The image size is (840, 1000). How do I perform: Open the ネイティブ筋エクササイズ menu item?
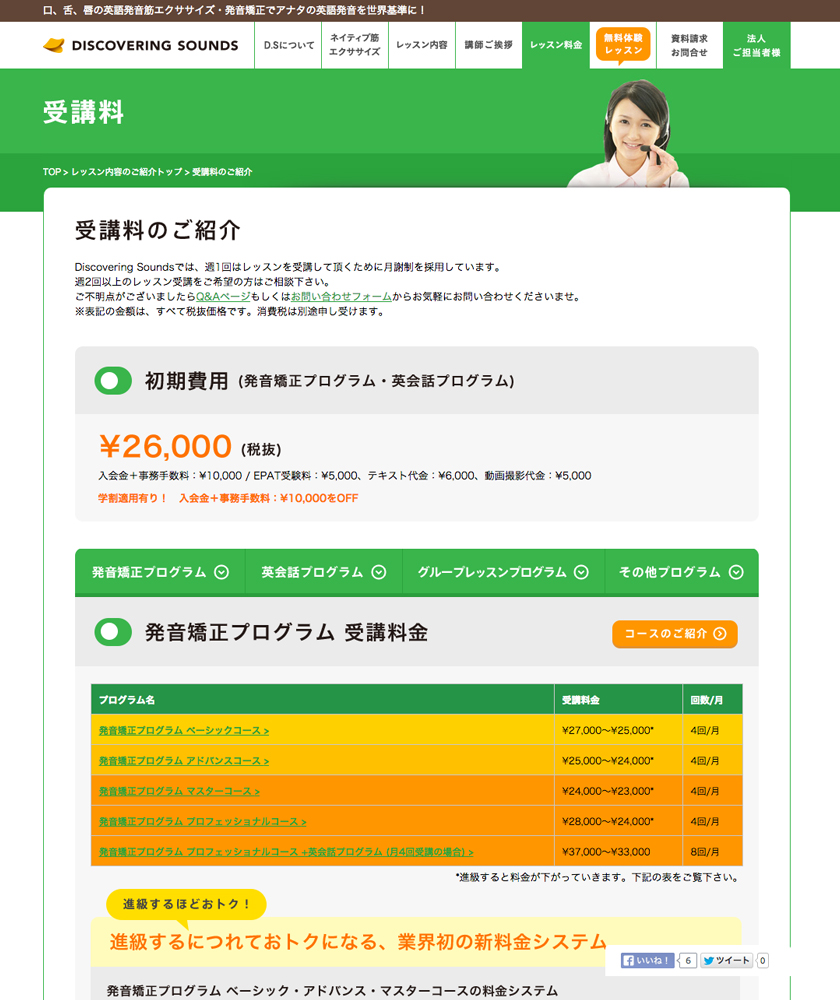pyautogui.click(x=355, y=45)
